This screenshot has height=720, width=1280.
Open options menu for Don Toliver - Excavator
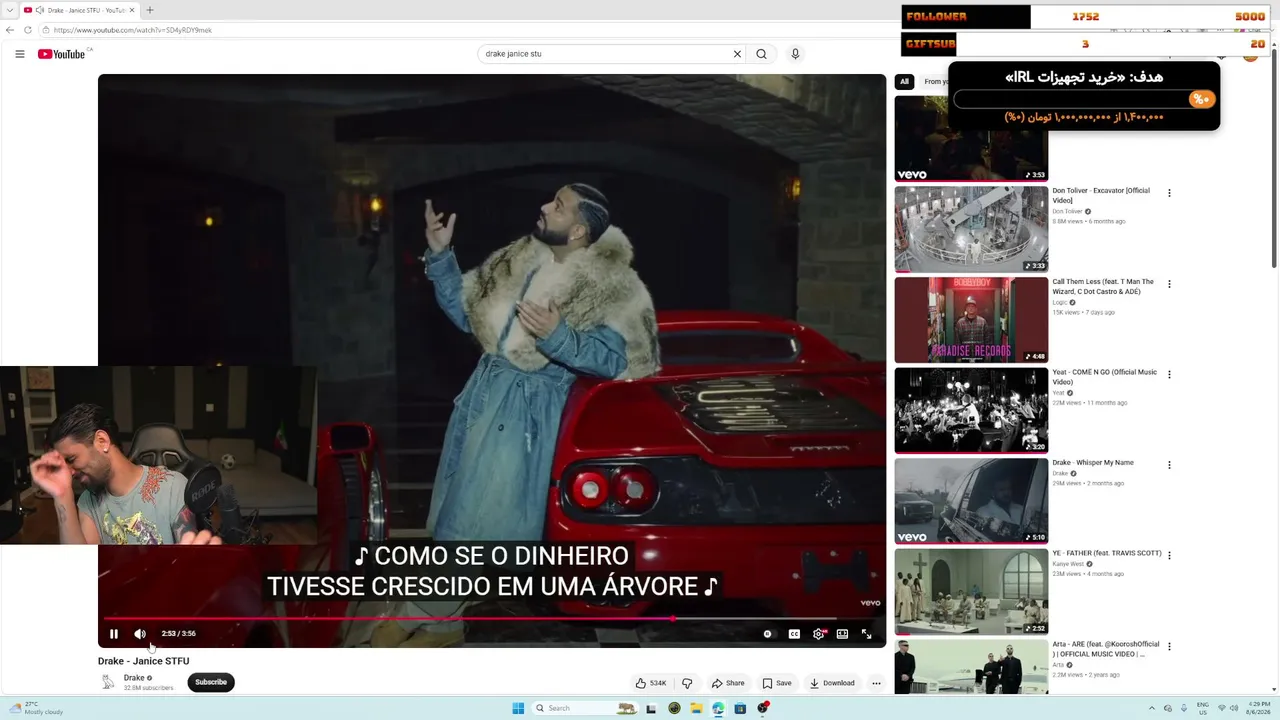[x=1169, y=193]
